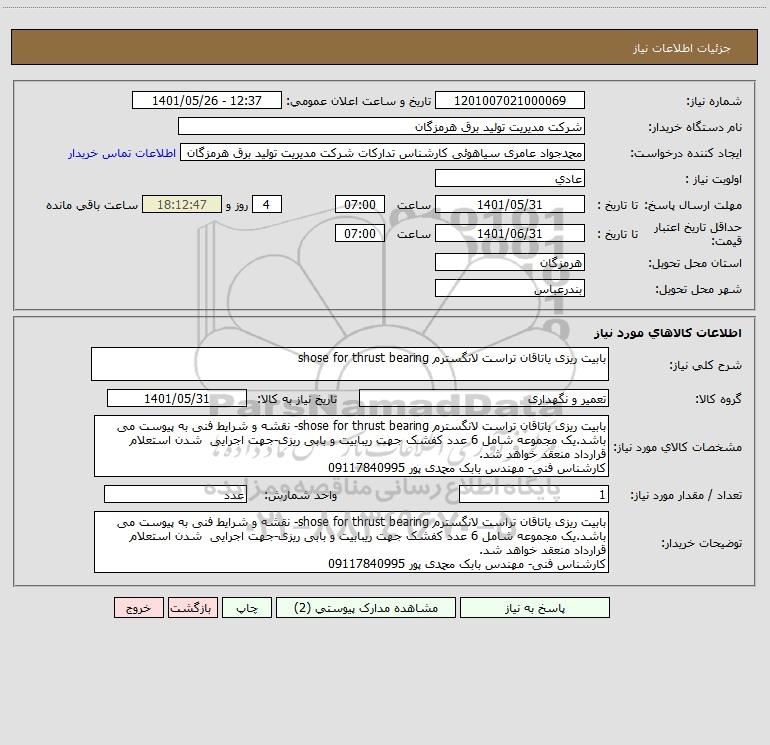Click response deadline date 1401/05/31 field
This screenshot has height=745, width=770.
pos(510,204)
